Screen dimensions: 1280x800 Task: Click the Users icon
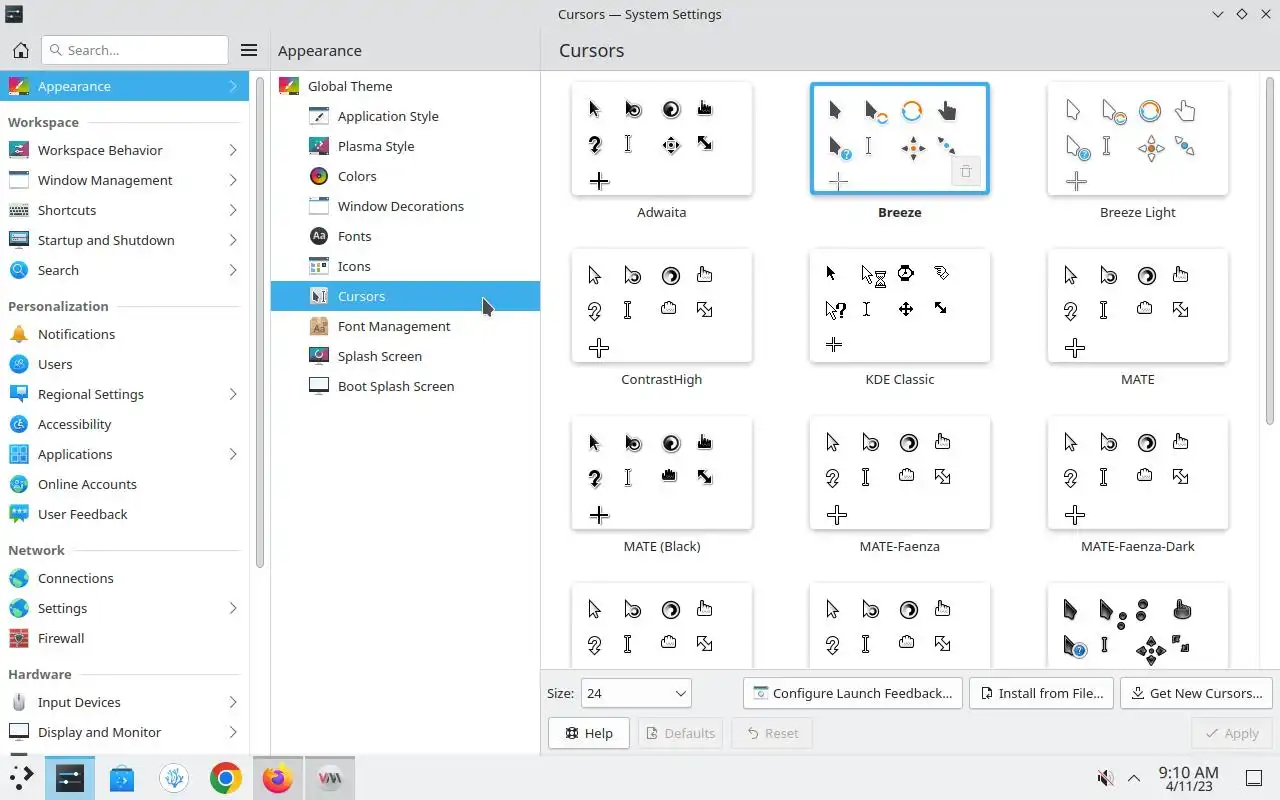pyautogui.click(x=19, y=364)
